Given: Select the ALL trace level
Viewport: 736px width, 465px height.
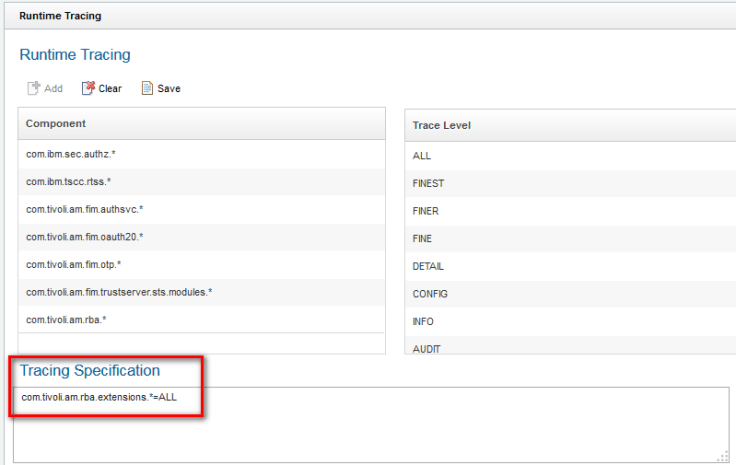Looking at the screenshot, I should pyautogui.click(x=422, y=156).
